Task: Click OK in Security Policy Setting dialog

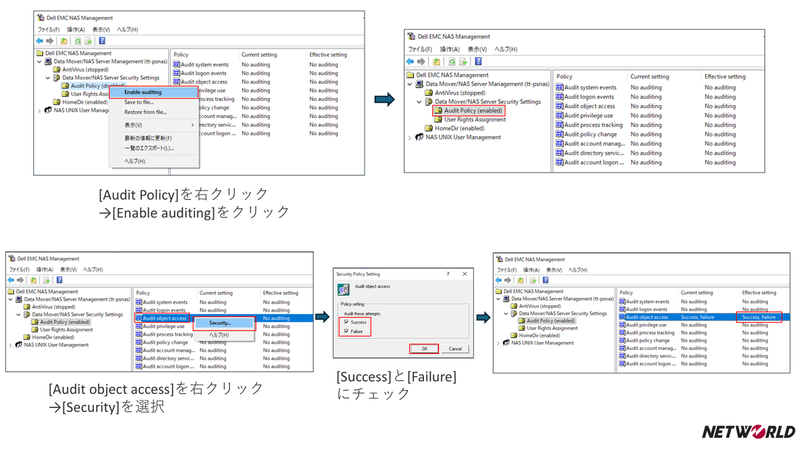Action: [424, 349]
